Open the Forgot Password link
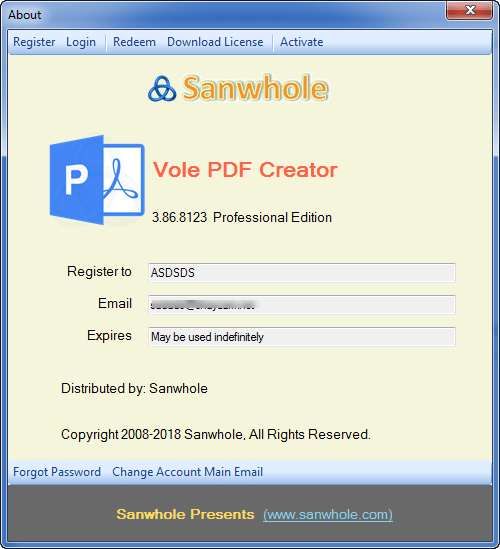 (57, 472)
